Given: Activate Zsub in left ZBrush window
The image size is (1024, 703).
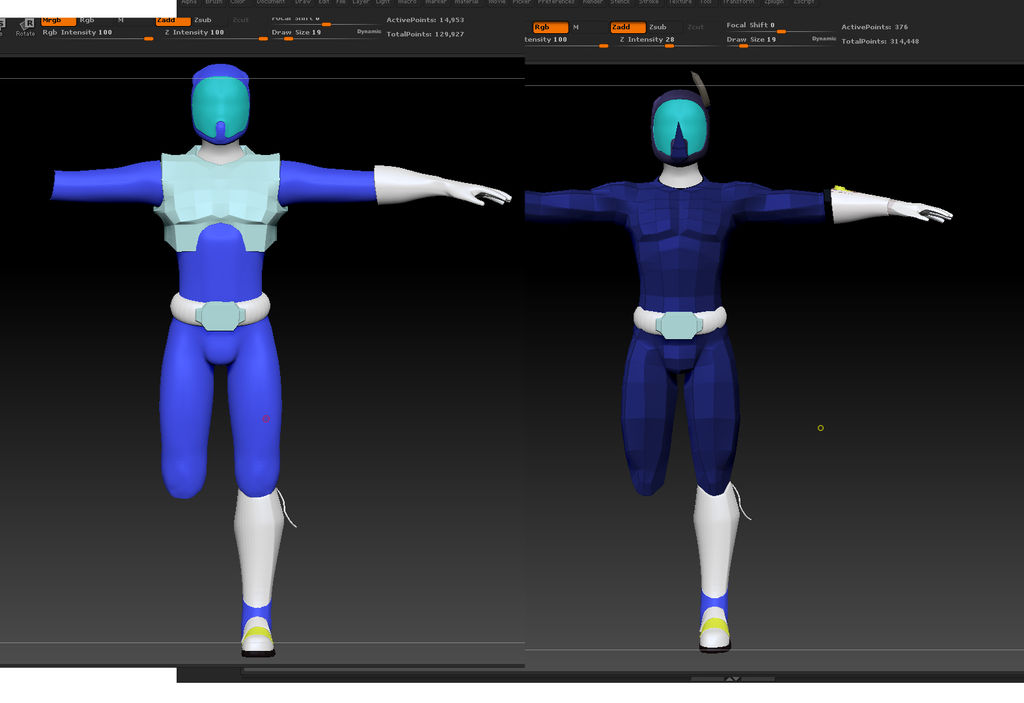Looking at the screenshot, I should coord(203,20).
